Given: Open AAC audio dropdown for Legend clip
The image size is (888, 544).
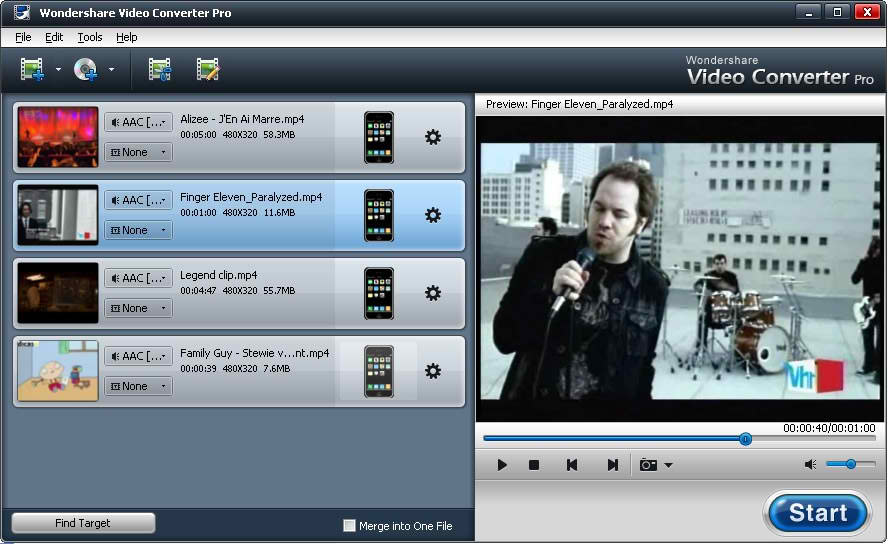Looking at the screenshot, I should tap(138, 278).
